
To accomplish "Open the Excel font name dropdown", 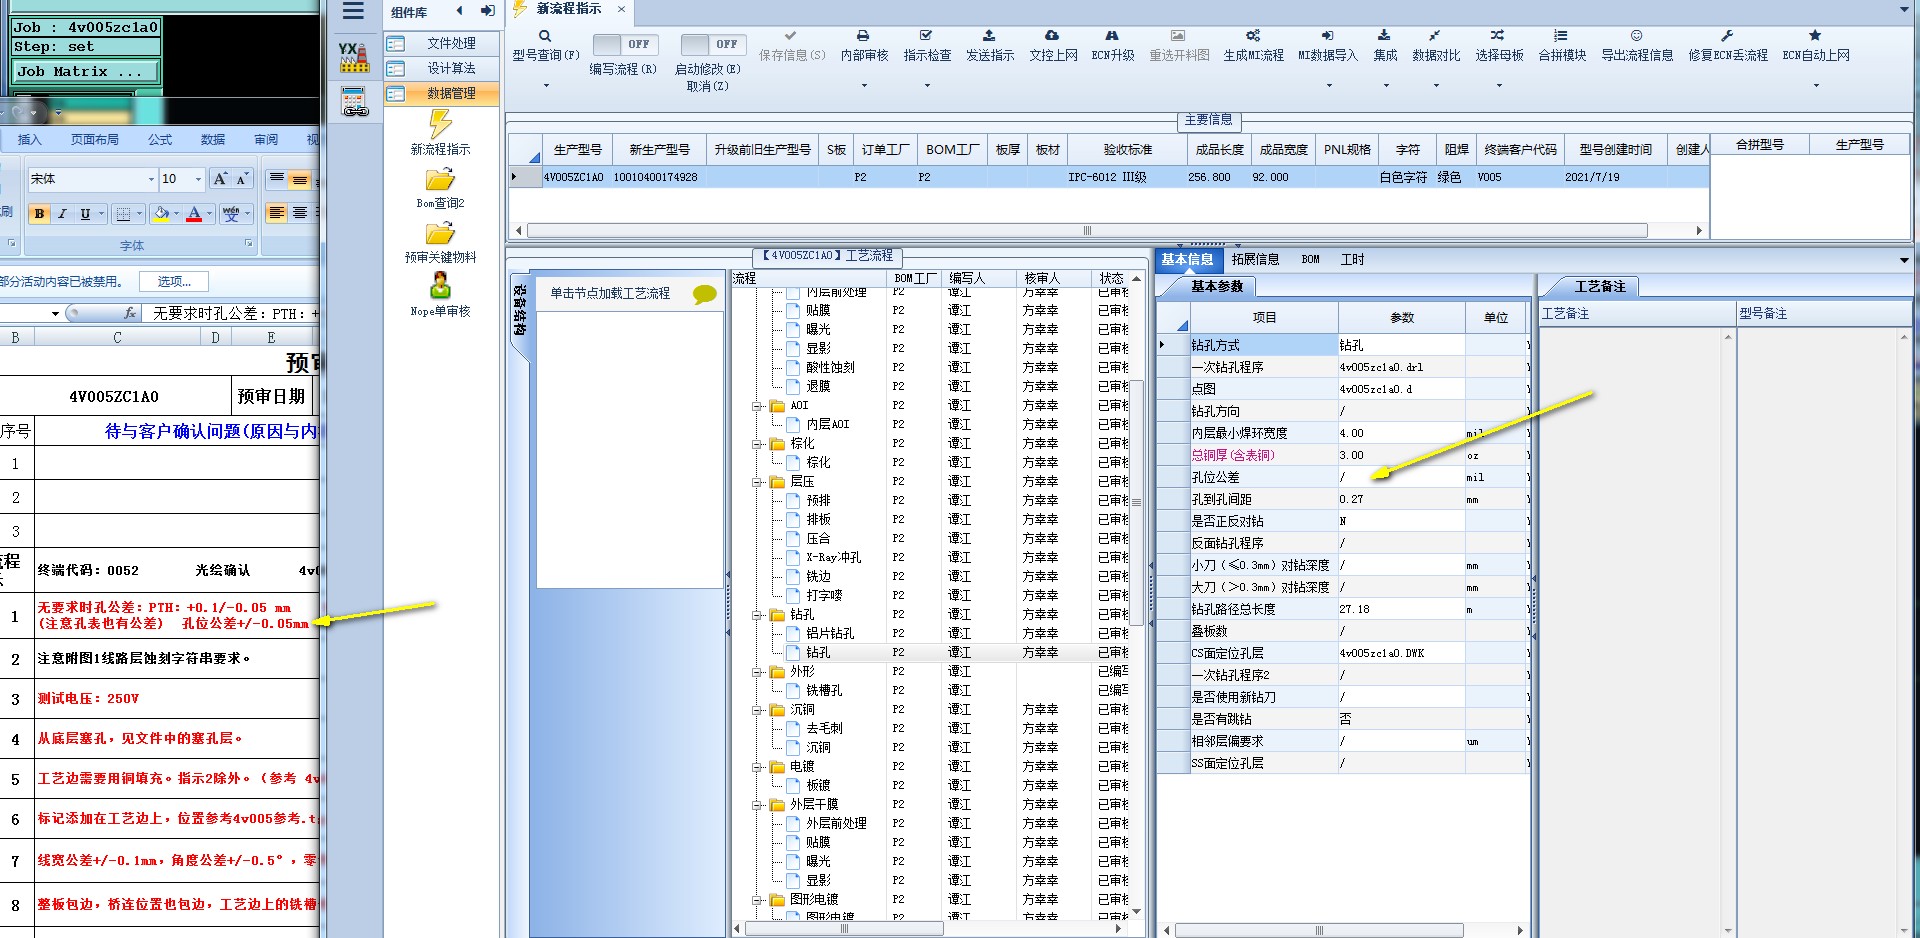I will pos(151,180).
